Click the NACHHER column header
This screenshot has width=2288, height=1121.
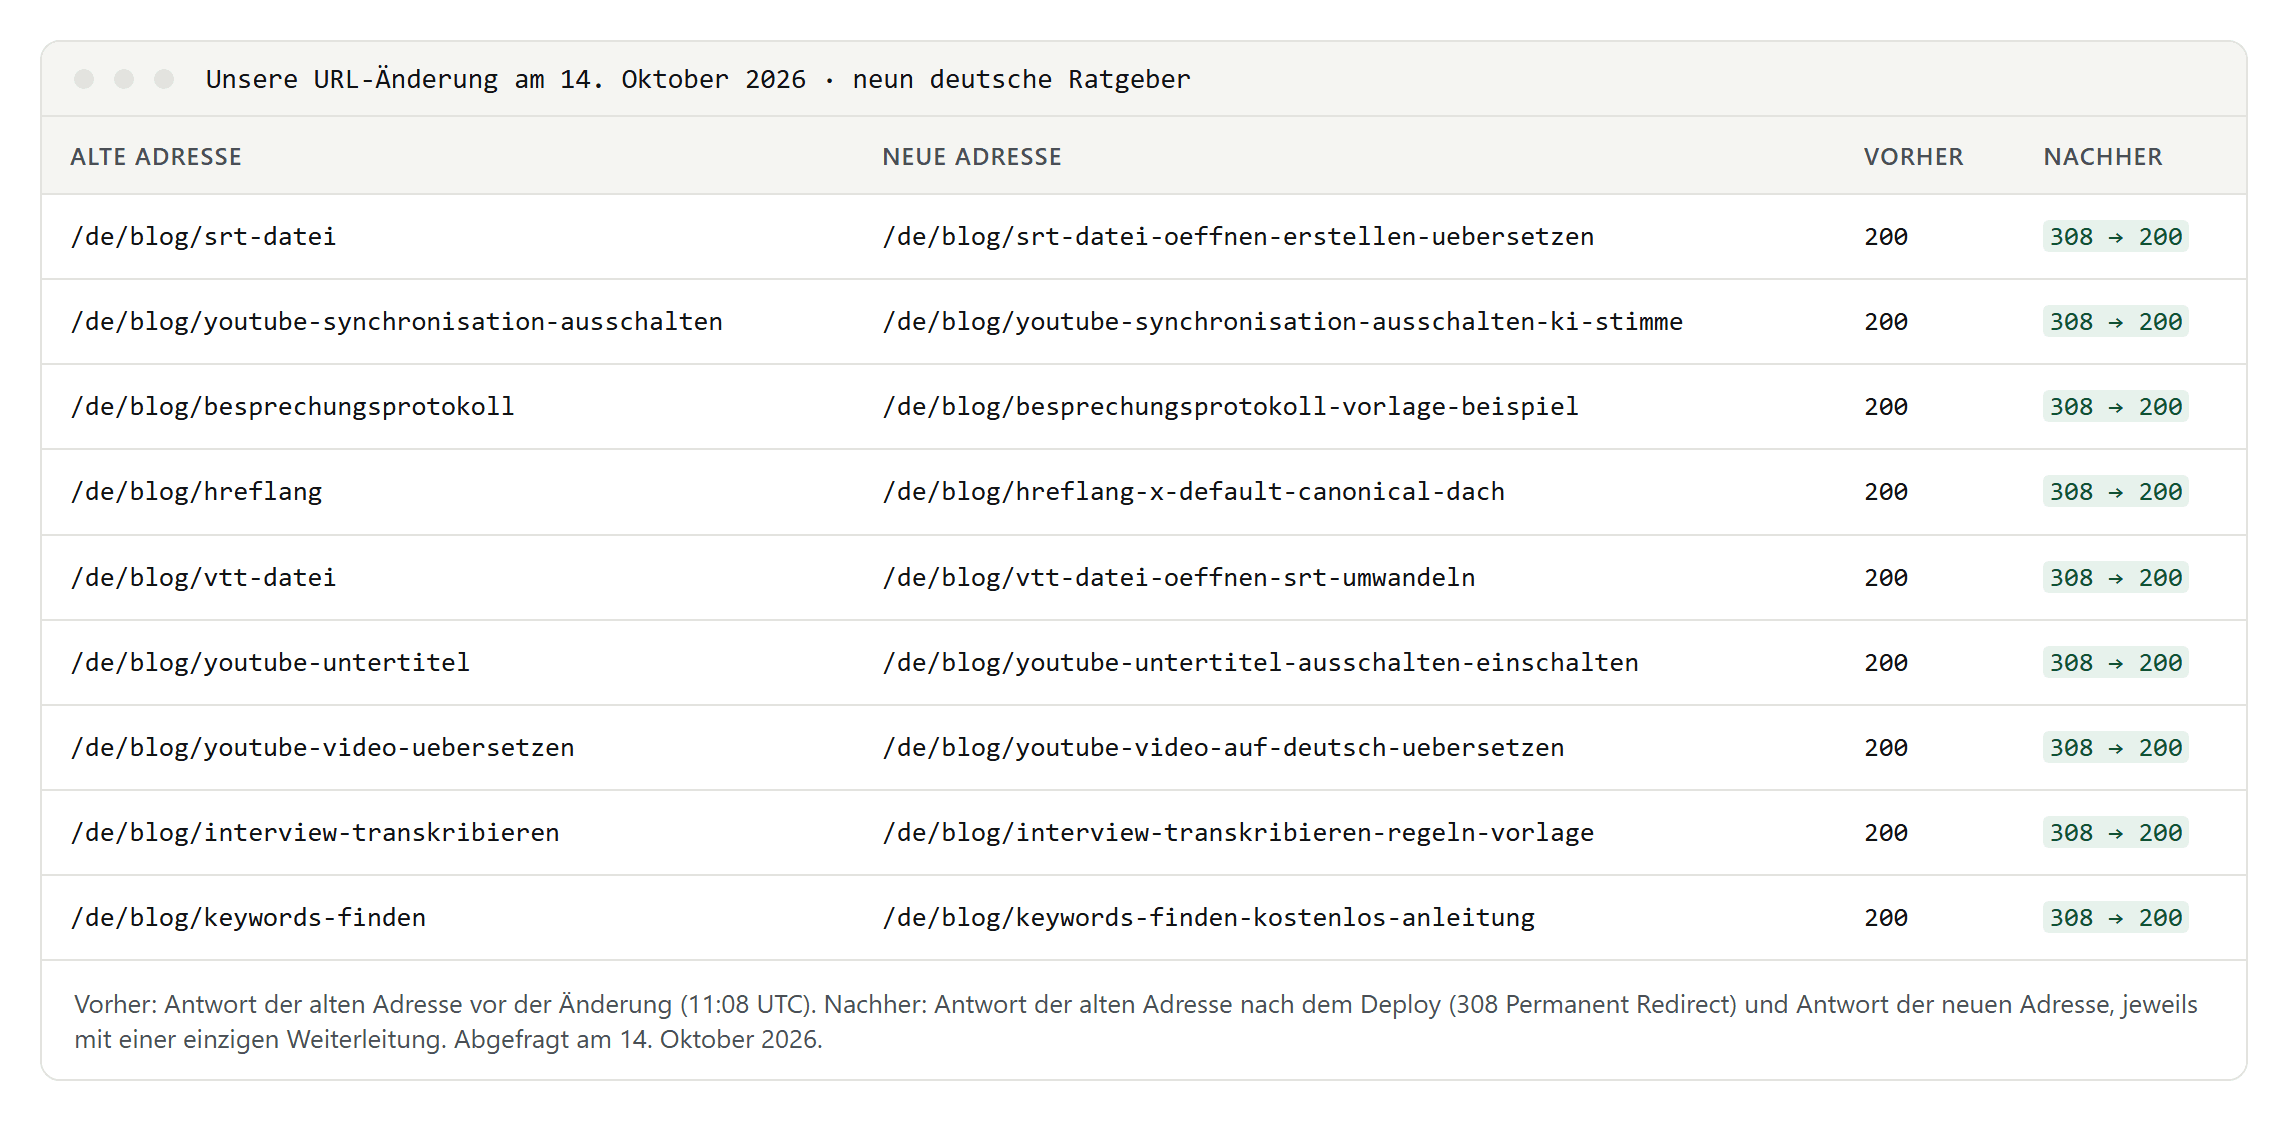click(x=2103, y=157)
